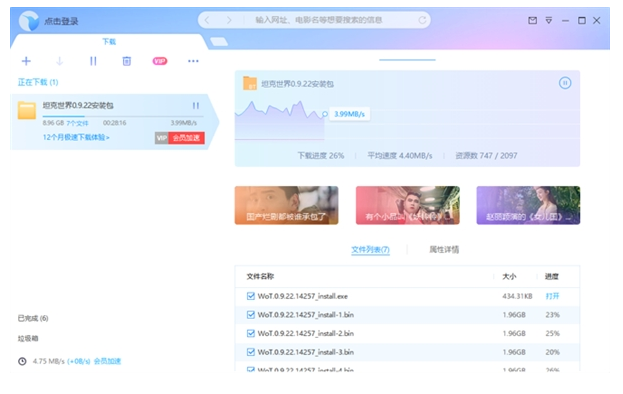
Task: Open the 赵丽颖 promo thumbnail
Action: click(x=528, y=205)
